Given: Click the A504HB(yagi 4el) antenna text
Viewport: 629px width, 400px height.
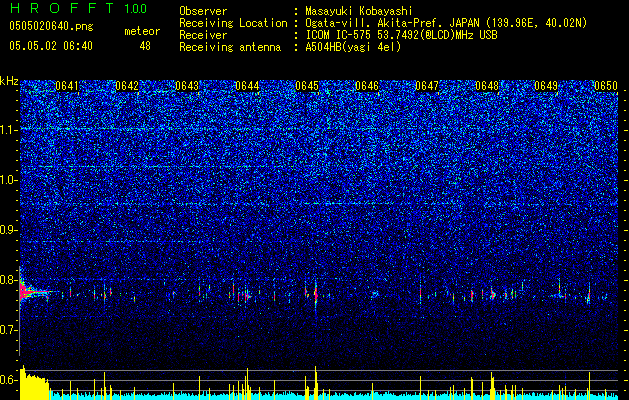Looking at the screenshot, I should click(353, 47).
